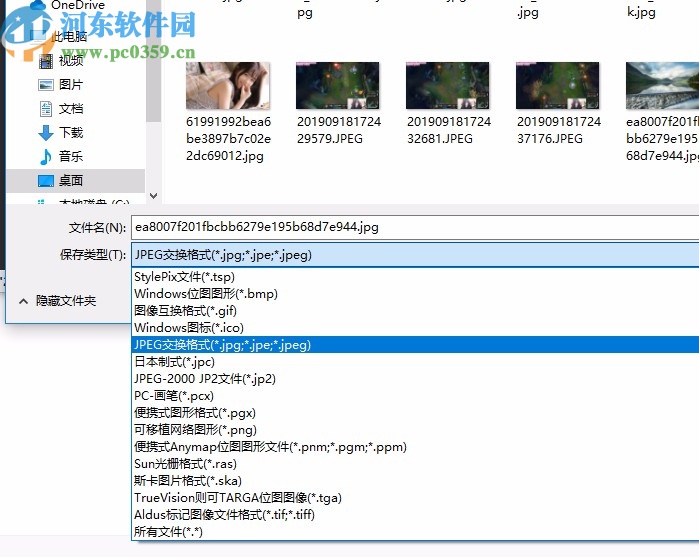Choose 日本制式(*.jpc) format
This screenshot has width=699, height=557.
[415, 362]
